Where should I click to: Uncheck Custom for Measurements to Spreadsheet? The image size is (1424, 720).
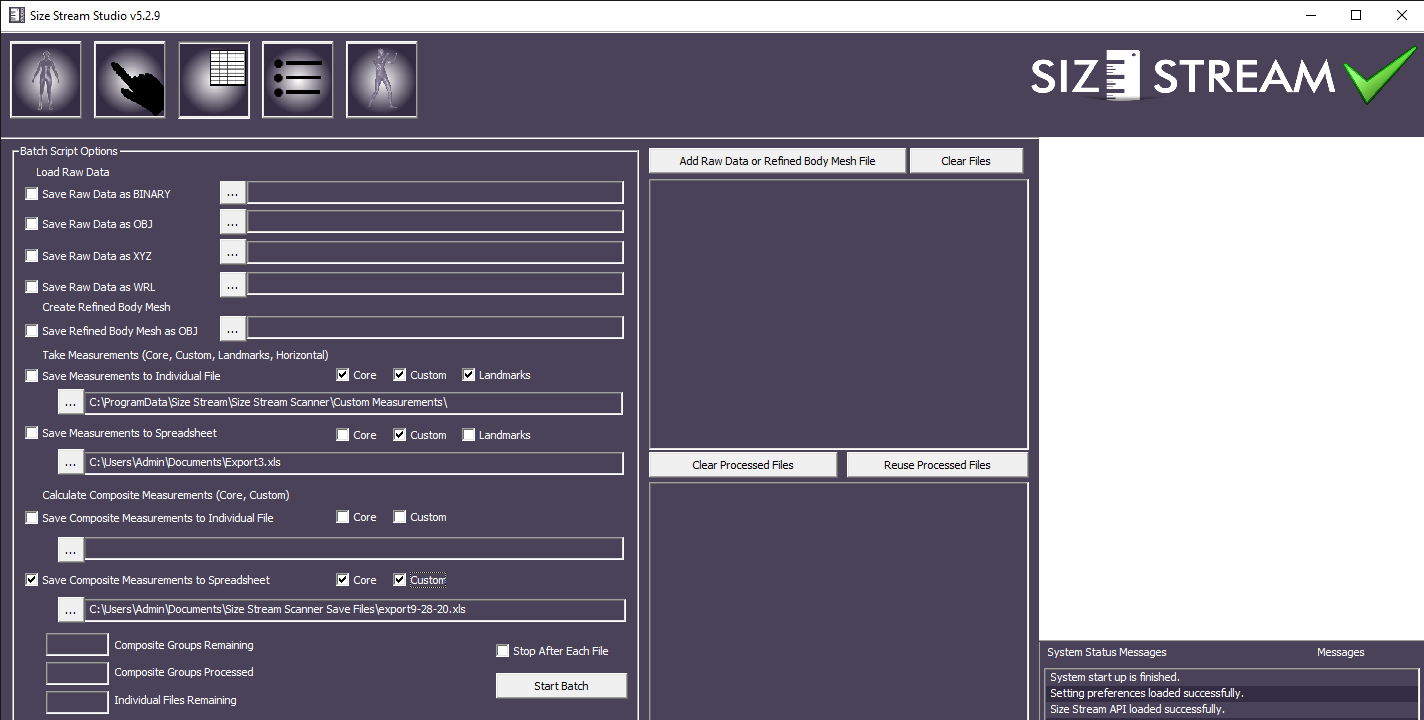[400, 435]
